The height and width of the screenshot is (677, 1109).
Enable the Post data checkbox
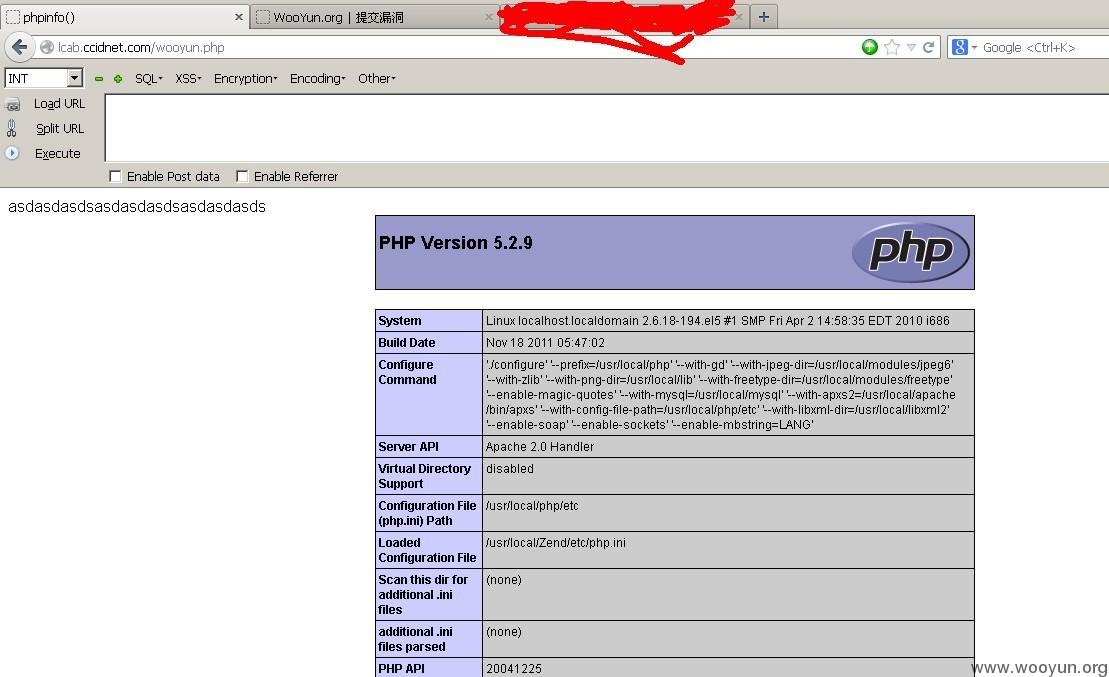click(x=115, y=176)
